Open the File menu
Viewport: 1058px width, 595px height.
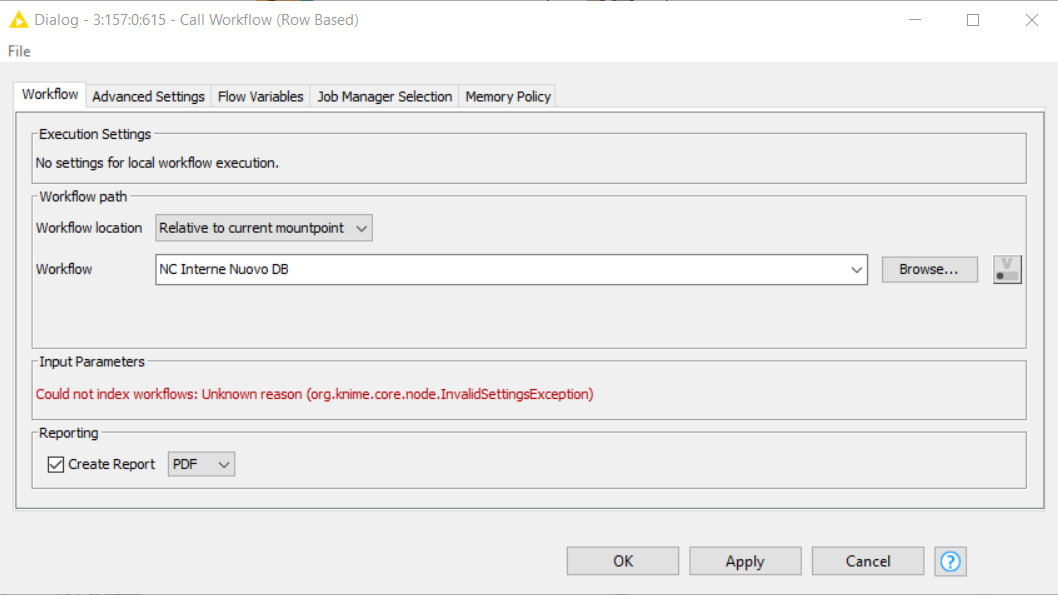(x=17, y=50)
